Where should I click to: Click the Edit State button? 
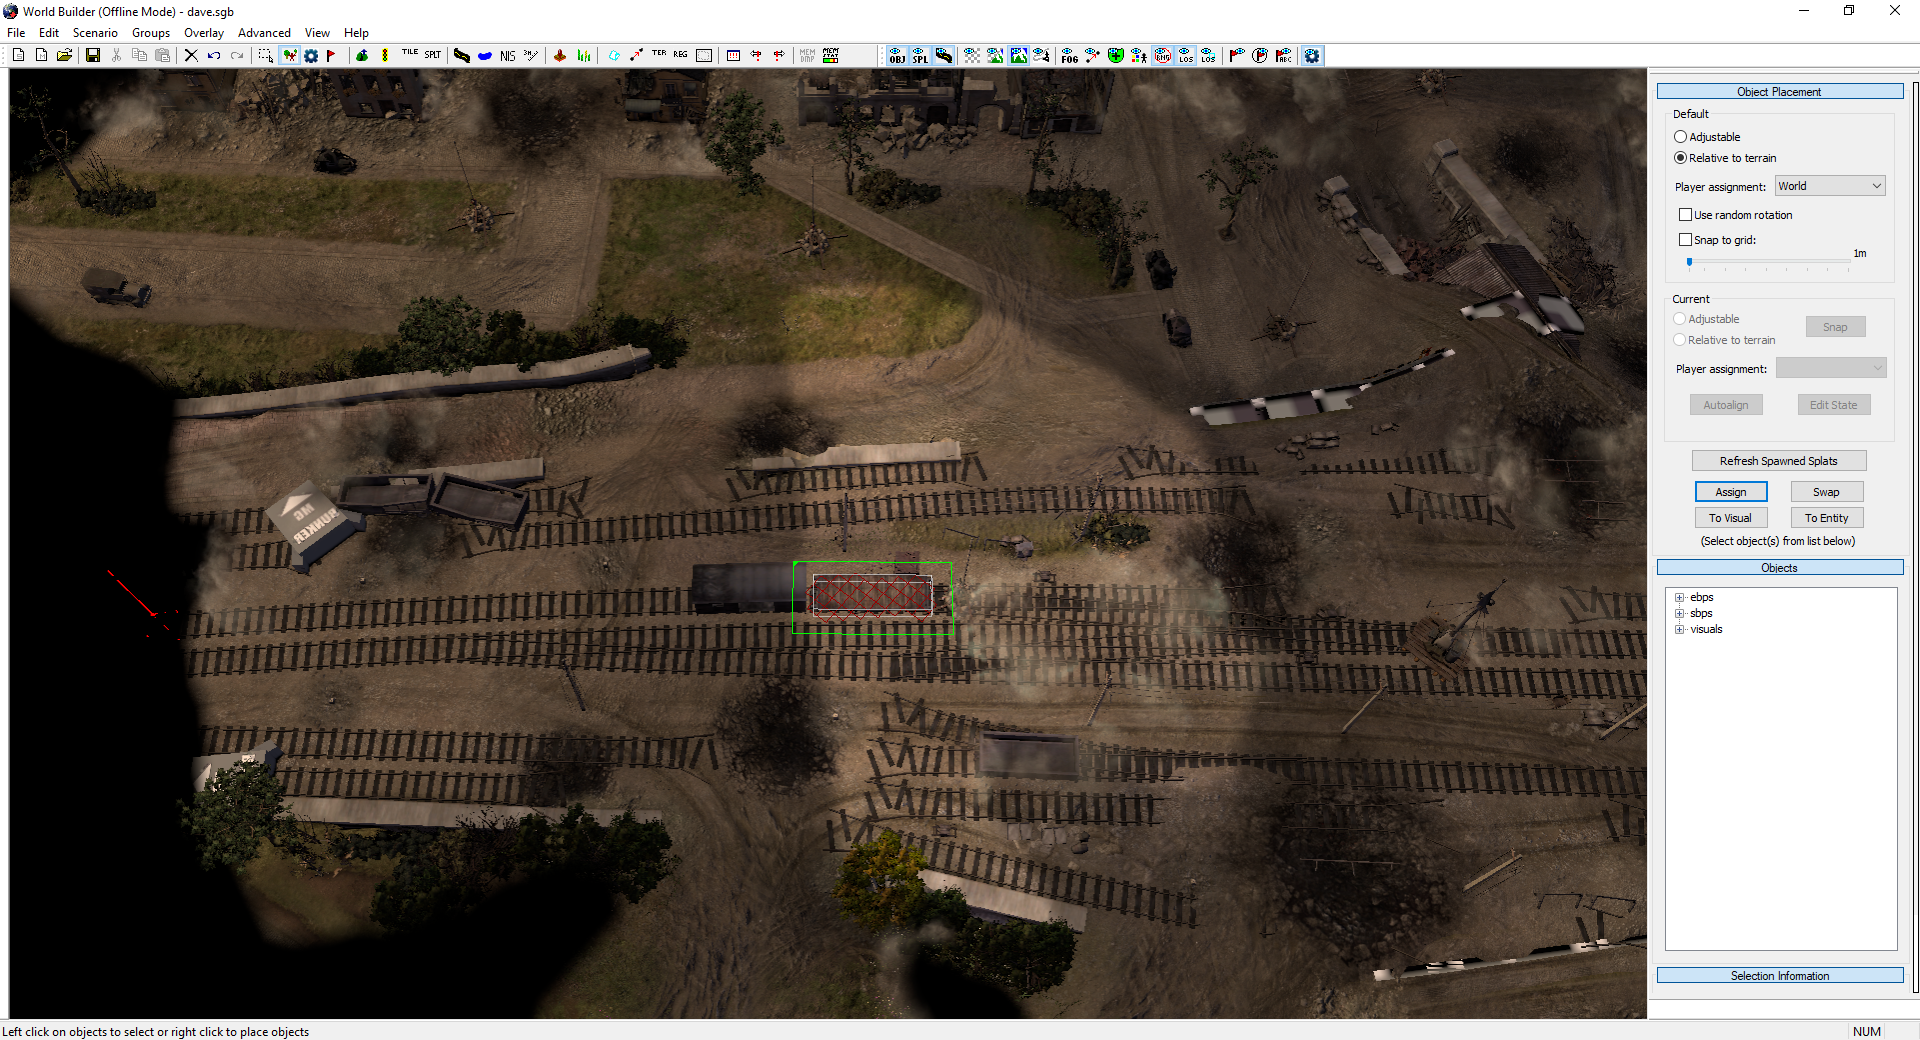click(x=1834, y=405)
